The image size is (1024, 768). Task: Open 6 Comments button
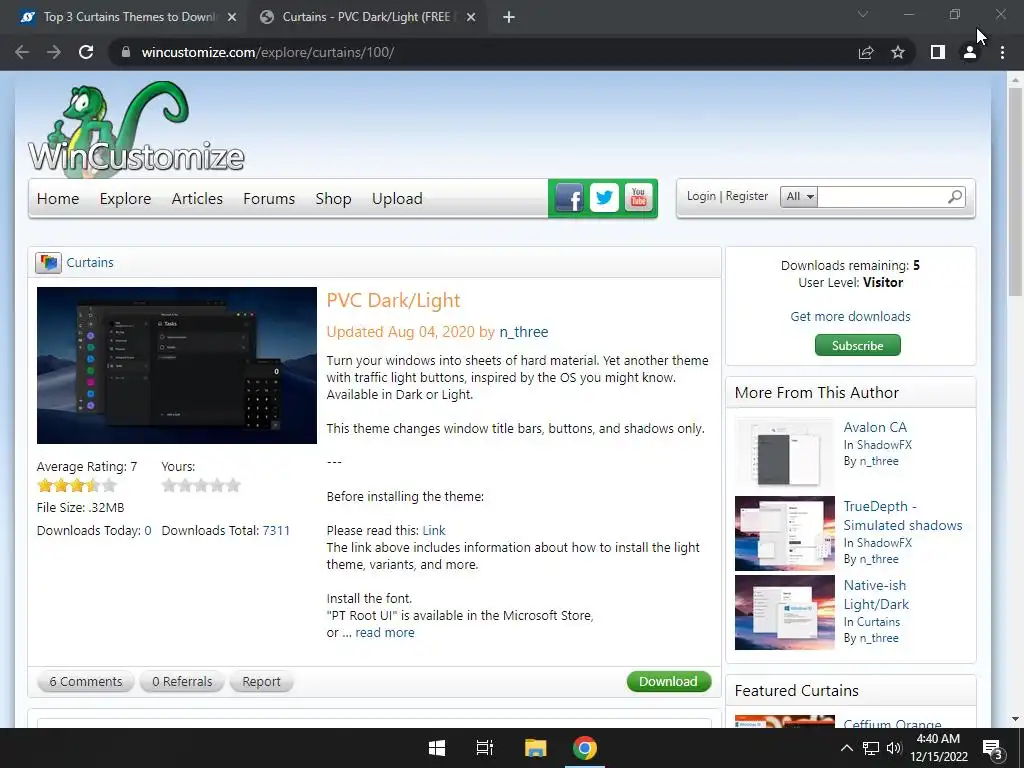(86, 681)
